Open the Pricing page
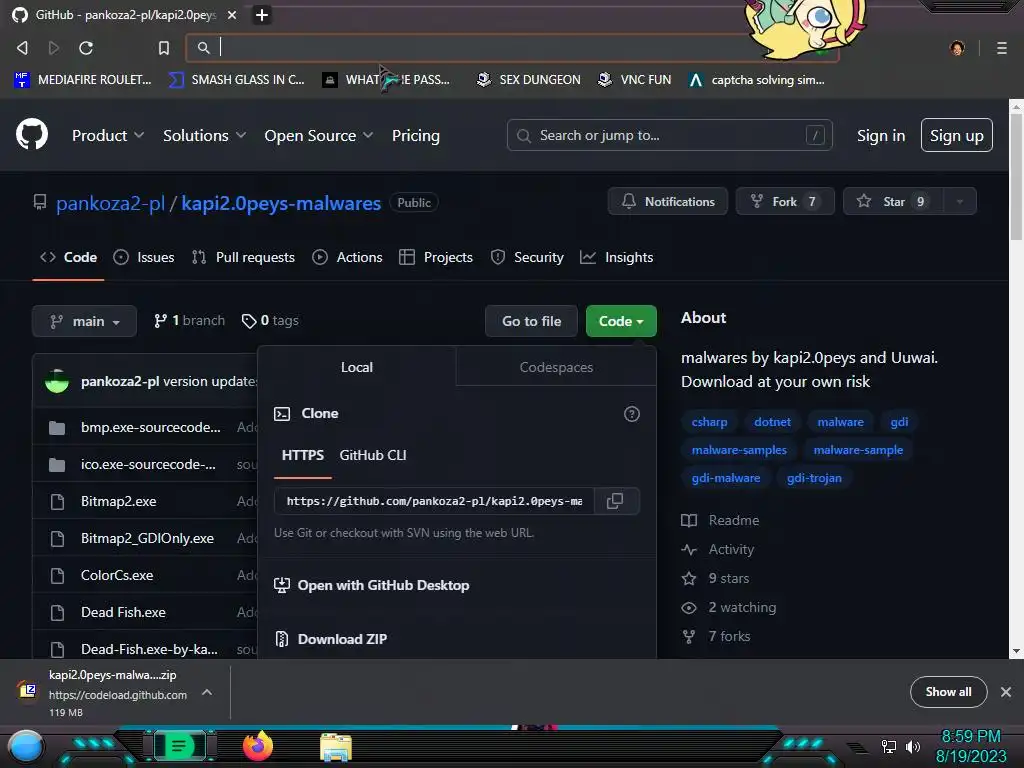 click(415, 135)
